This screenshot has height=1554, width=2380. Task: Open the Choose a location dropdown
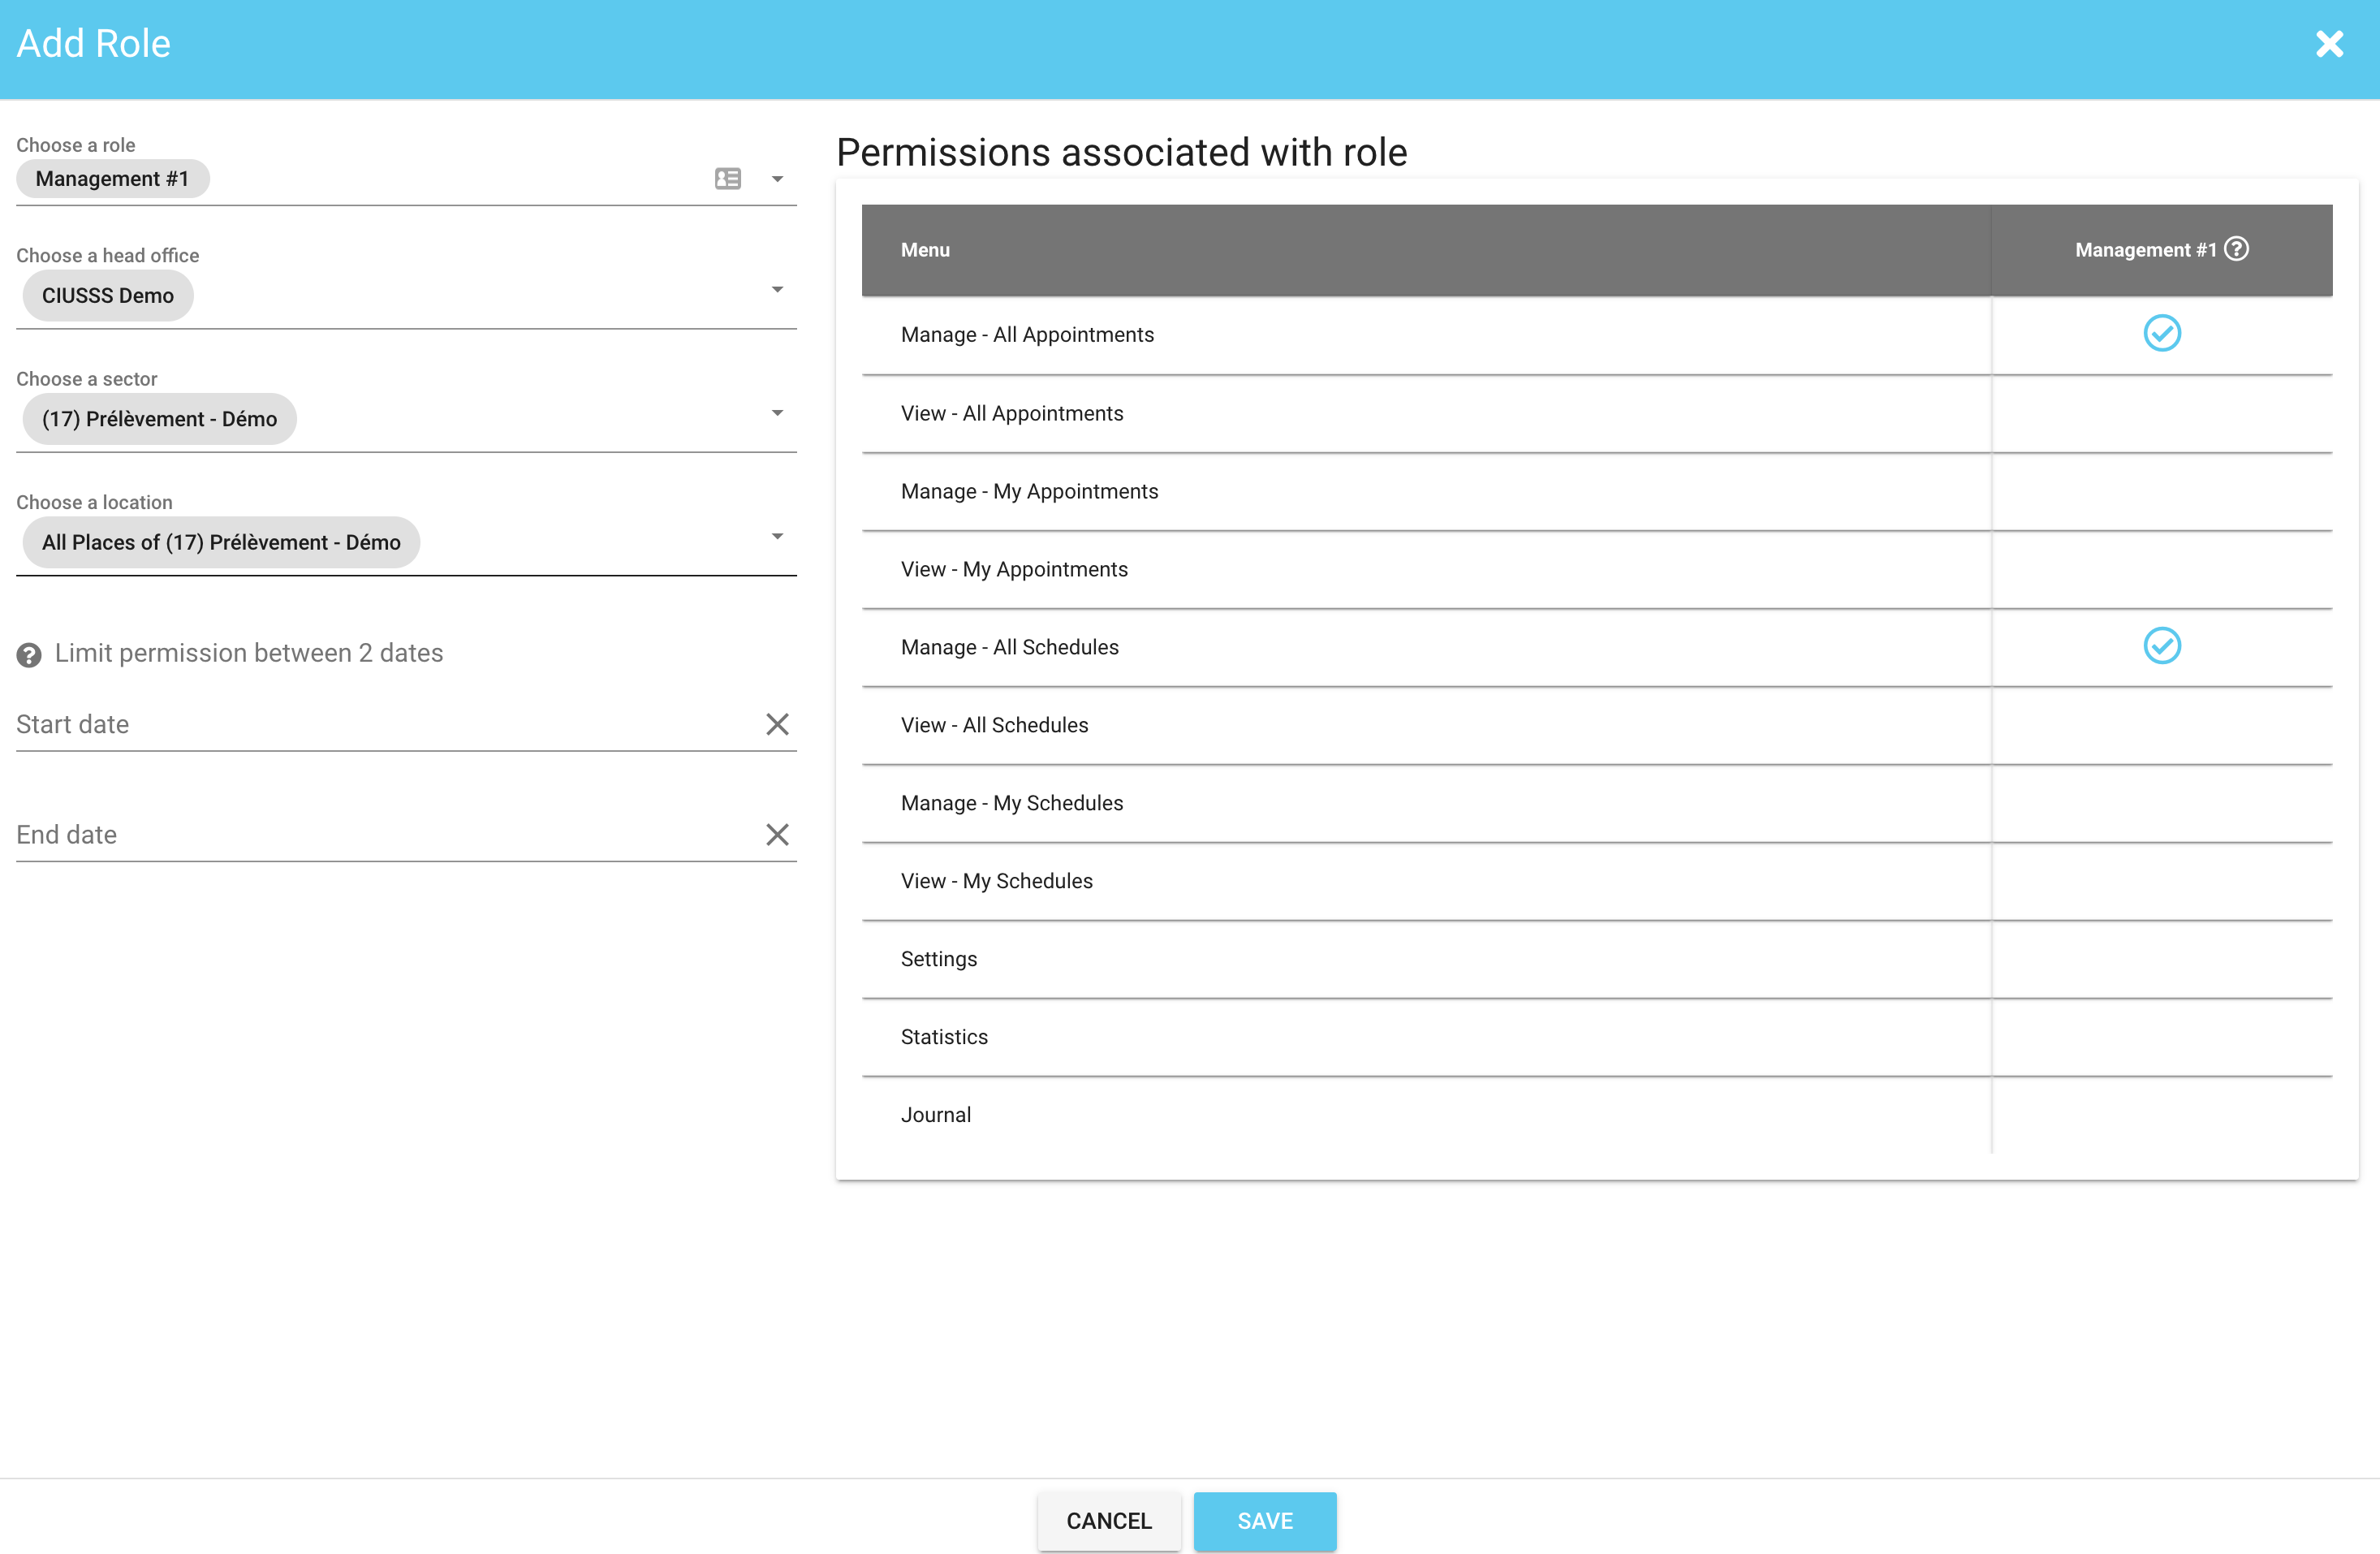777,537
